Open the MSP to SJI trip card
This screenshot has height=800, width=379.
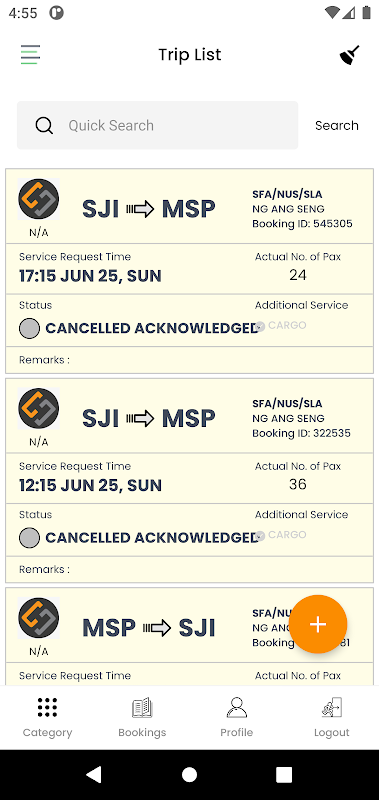189,636
